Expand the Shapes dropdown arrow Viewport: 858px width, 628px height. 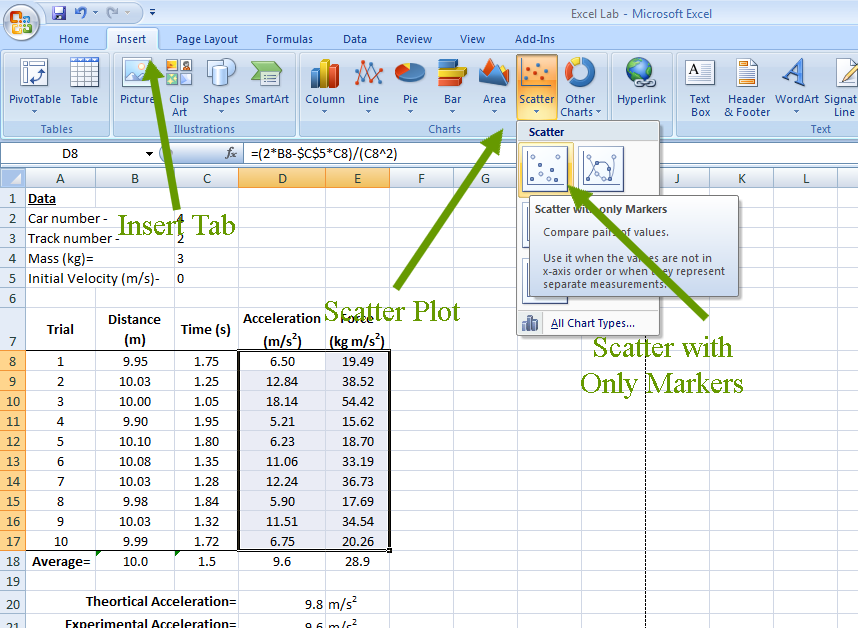(221, 112)
